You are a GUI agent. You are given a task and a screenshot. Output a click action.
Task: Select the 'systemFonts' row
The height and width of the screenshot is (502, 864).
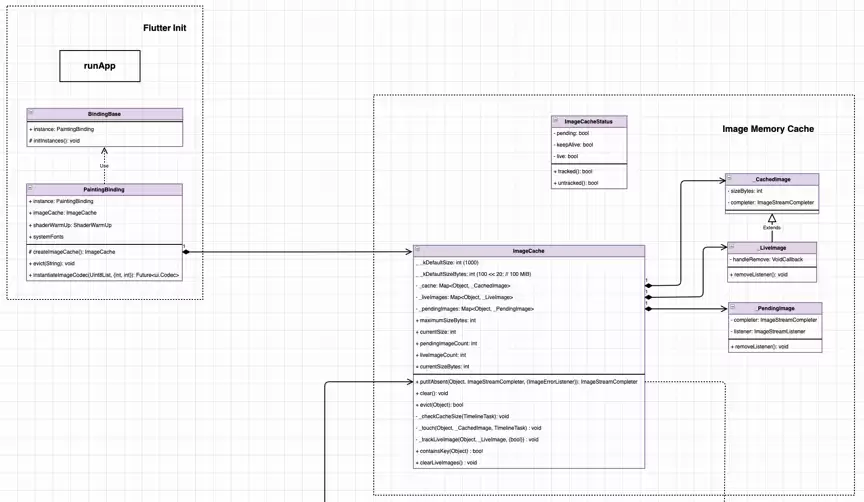[x=104, y=236]
